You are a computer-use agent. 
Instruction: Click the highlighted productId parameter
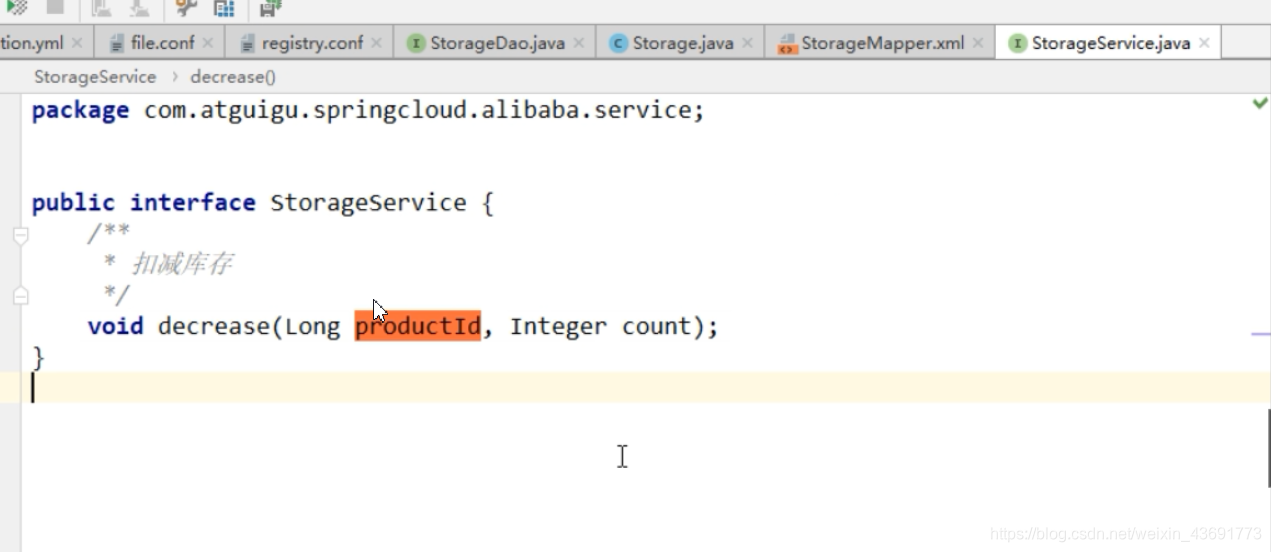click(418, 326)
